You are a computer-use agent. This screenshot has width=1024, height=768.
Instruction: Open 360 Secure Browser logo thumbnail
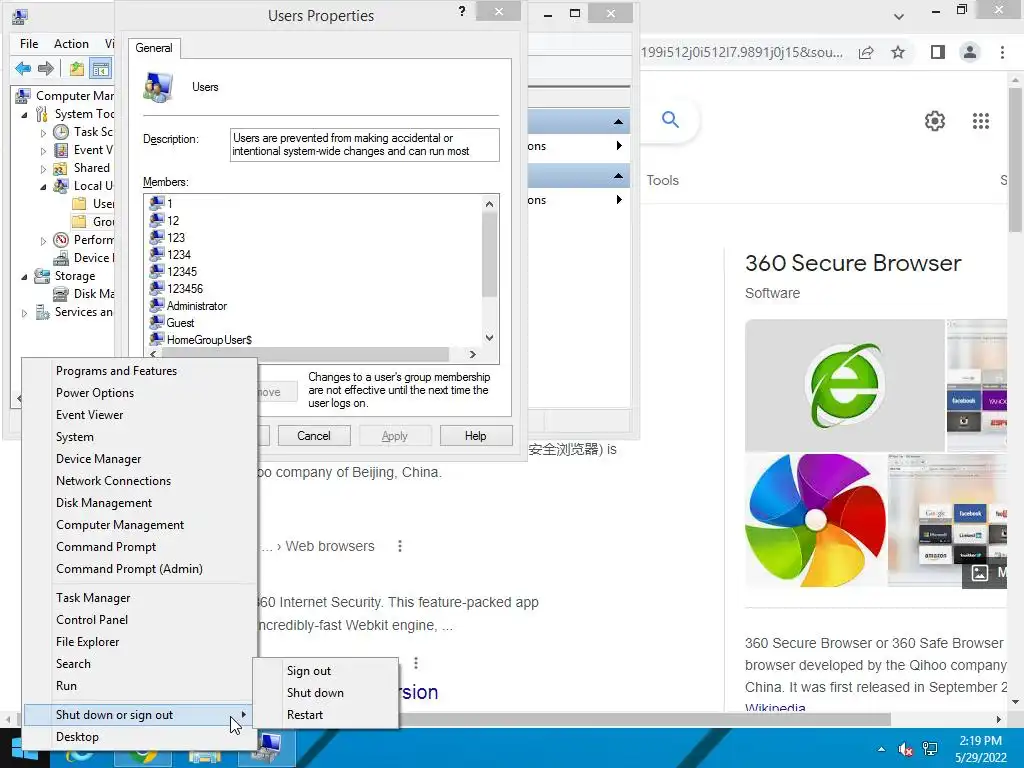844,385
